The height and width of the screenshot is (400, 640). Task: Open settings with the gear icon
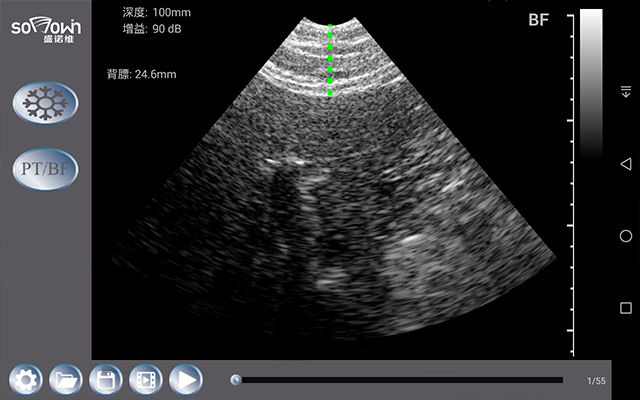click(x=26, y=380)
